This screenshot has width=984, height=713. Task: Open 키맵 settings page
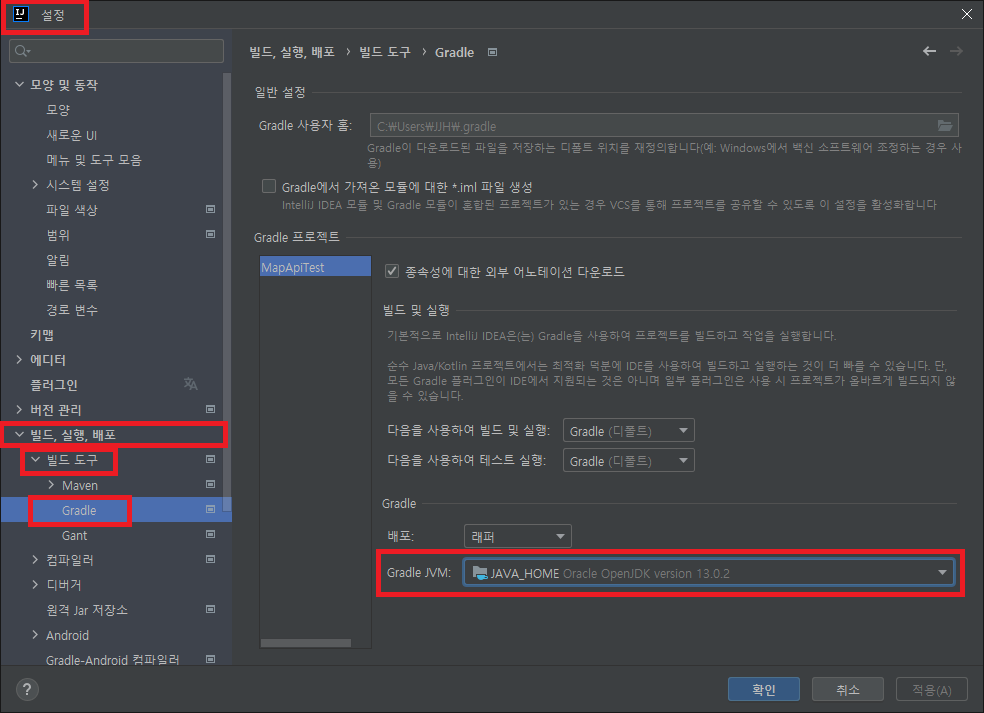42,335
